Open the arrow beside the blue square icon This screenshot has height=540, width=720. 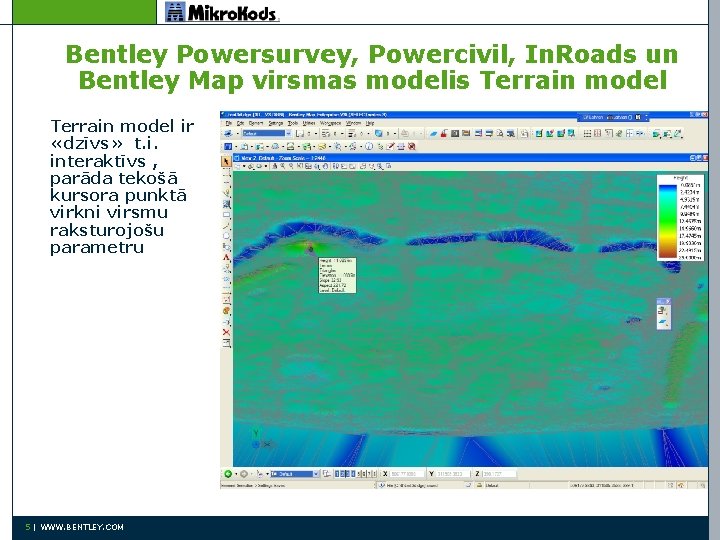[x=236, y=146]
